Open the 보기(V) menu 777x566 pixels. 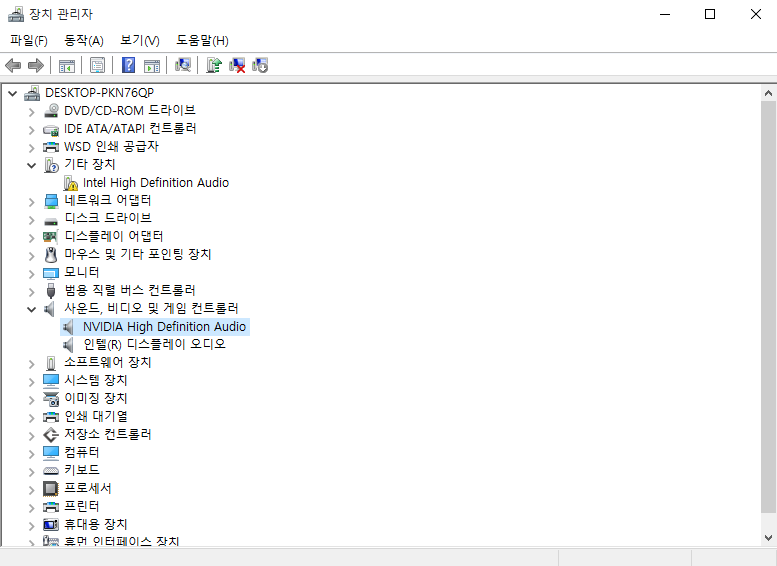point(140,40)
